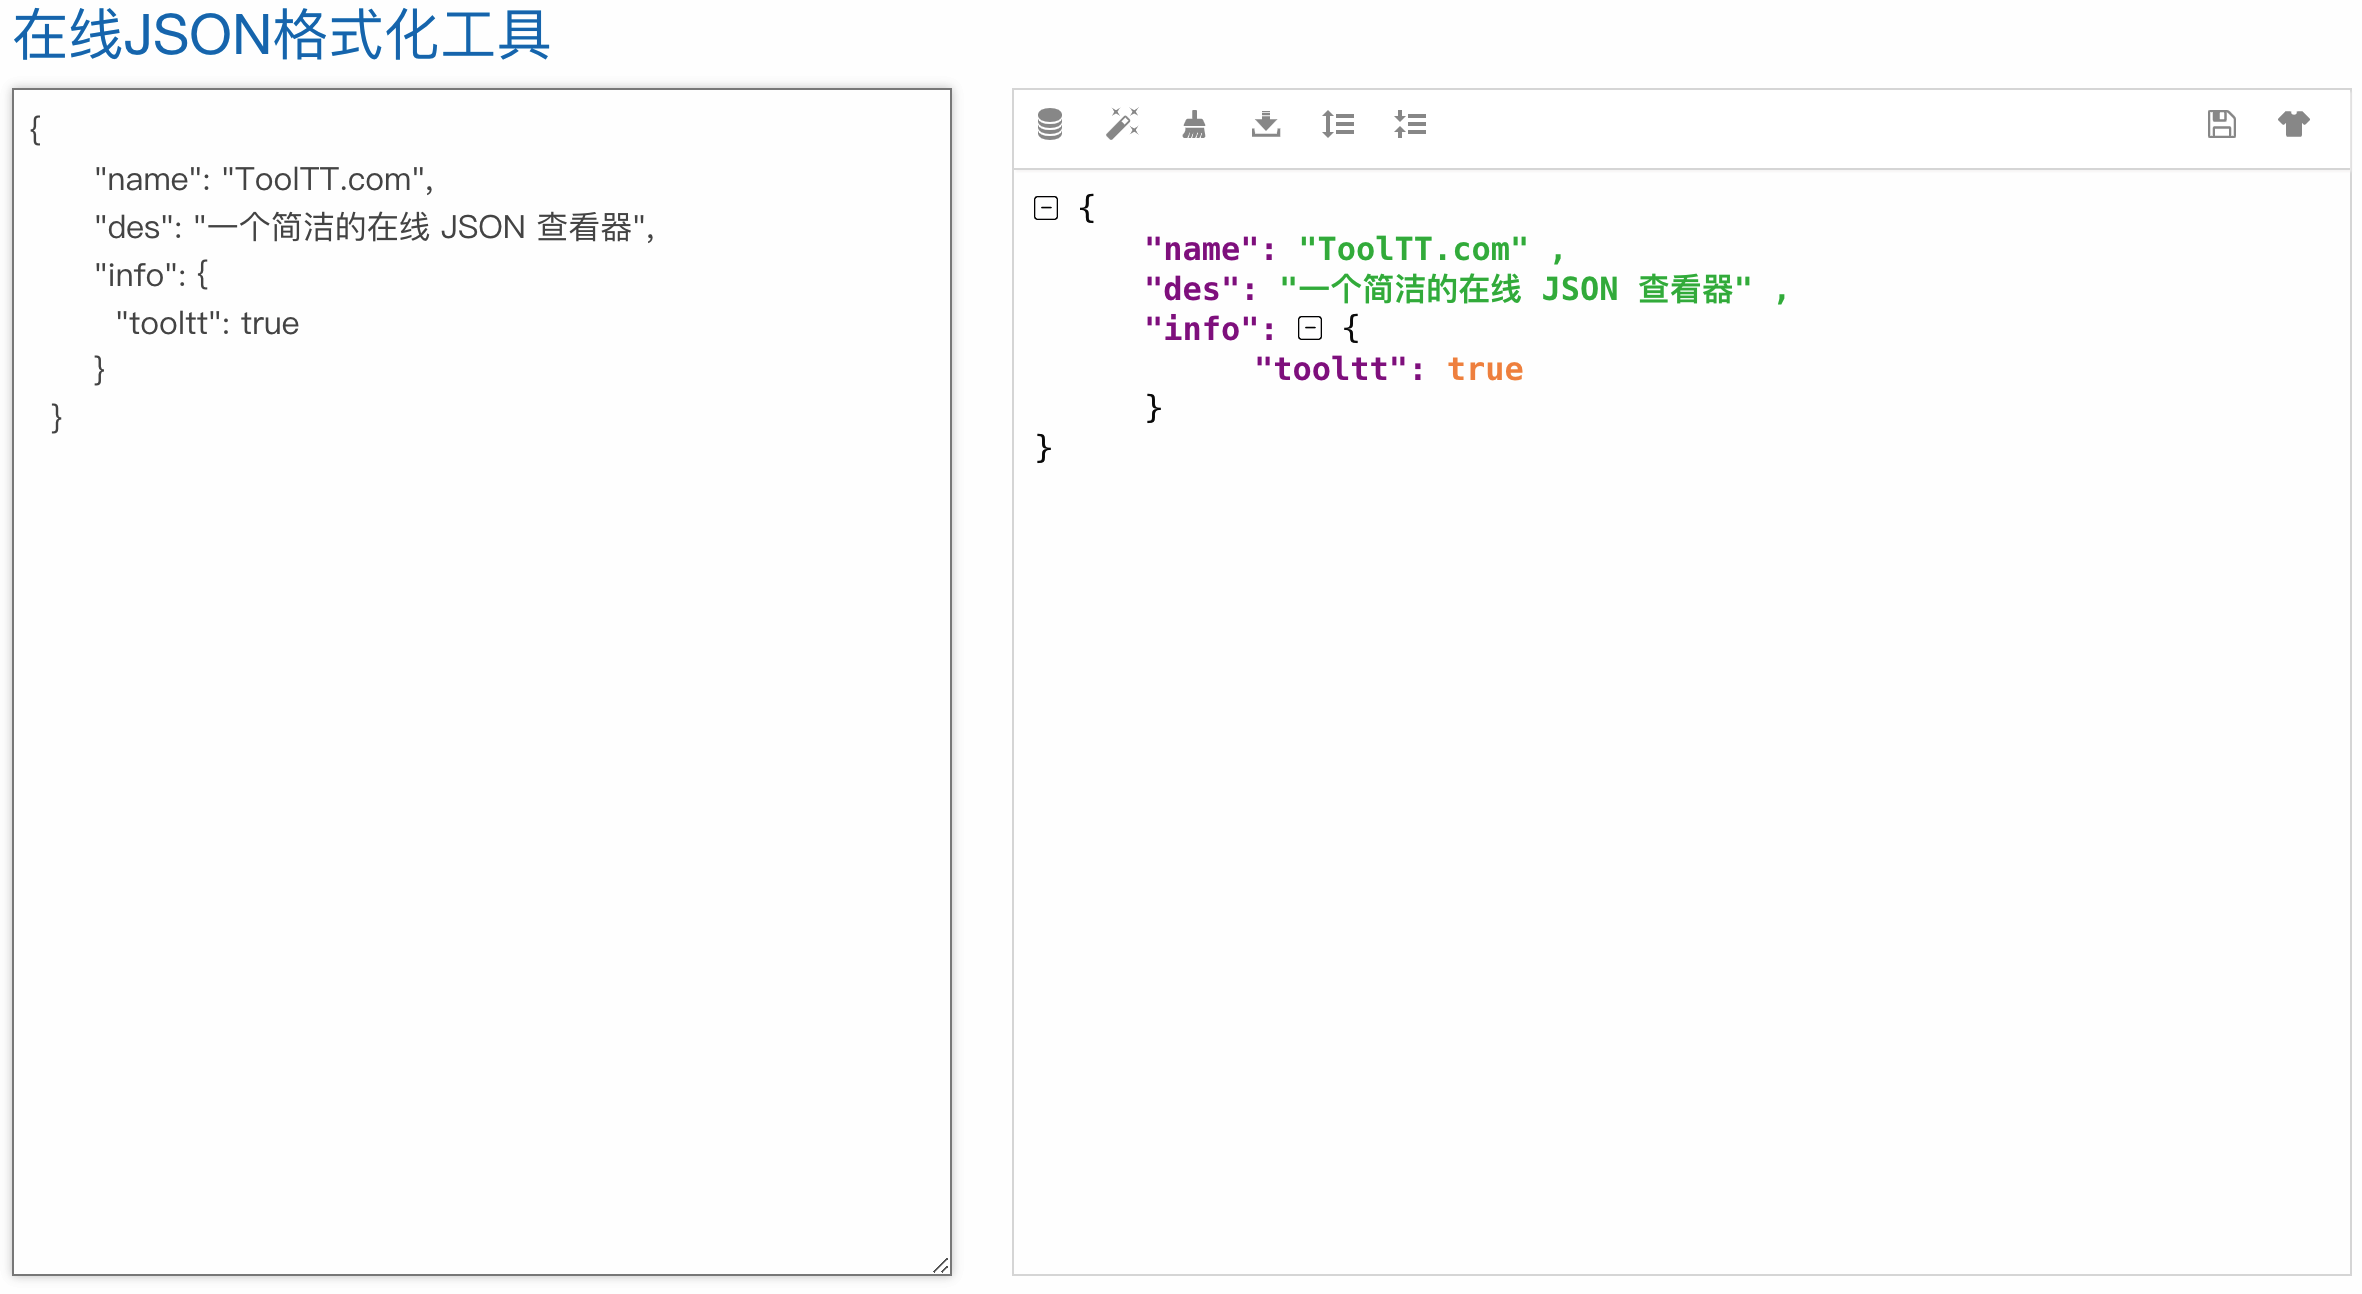
Task: Click the collapse-all lines icon
Action: [1410, 124]
